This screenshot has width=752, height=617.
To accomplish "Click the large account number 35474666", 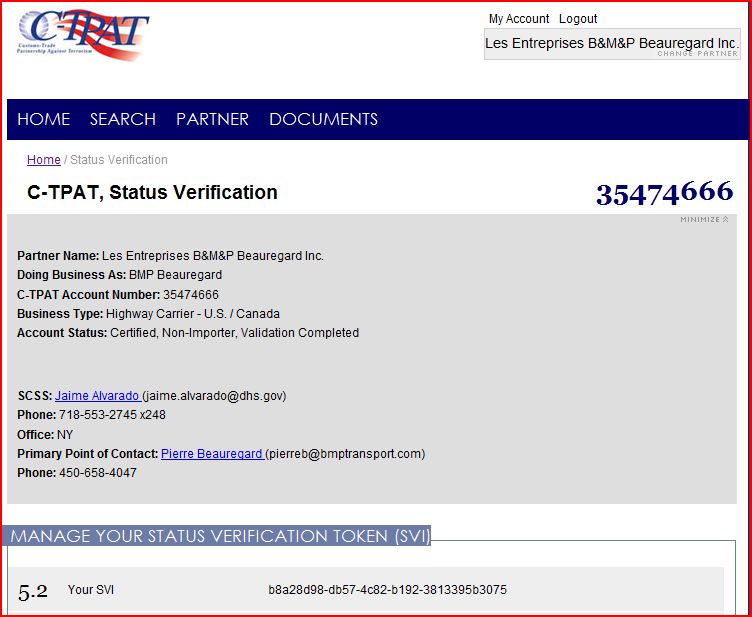I will 664,193.
